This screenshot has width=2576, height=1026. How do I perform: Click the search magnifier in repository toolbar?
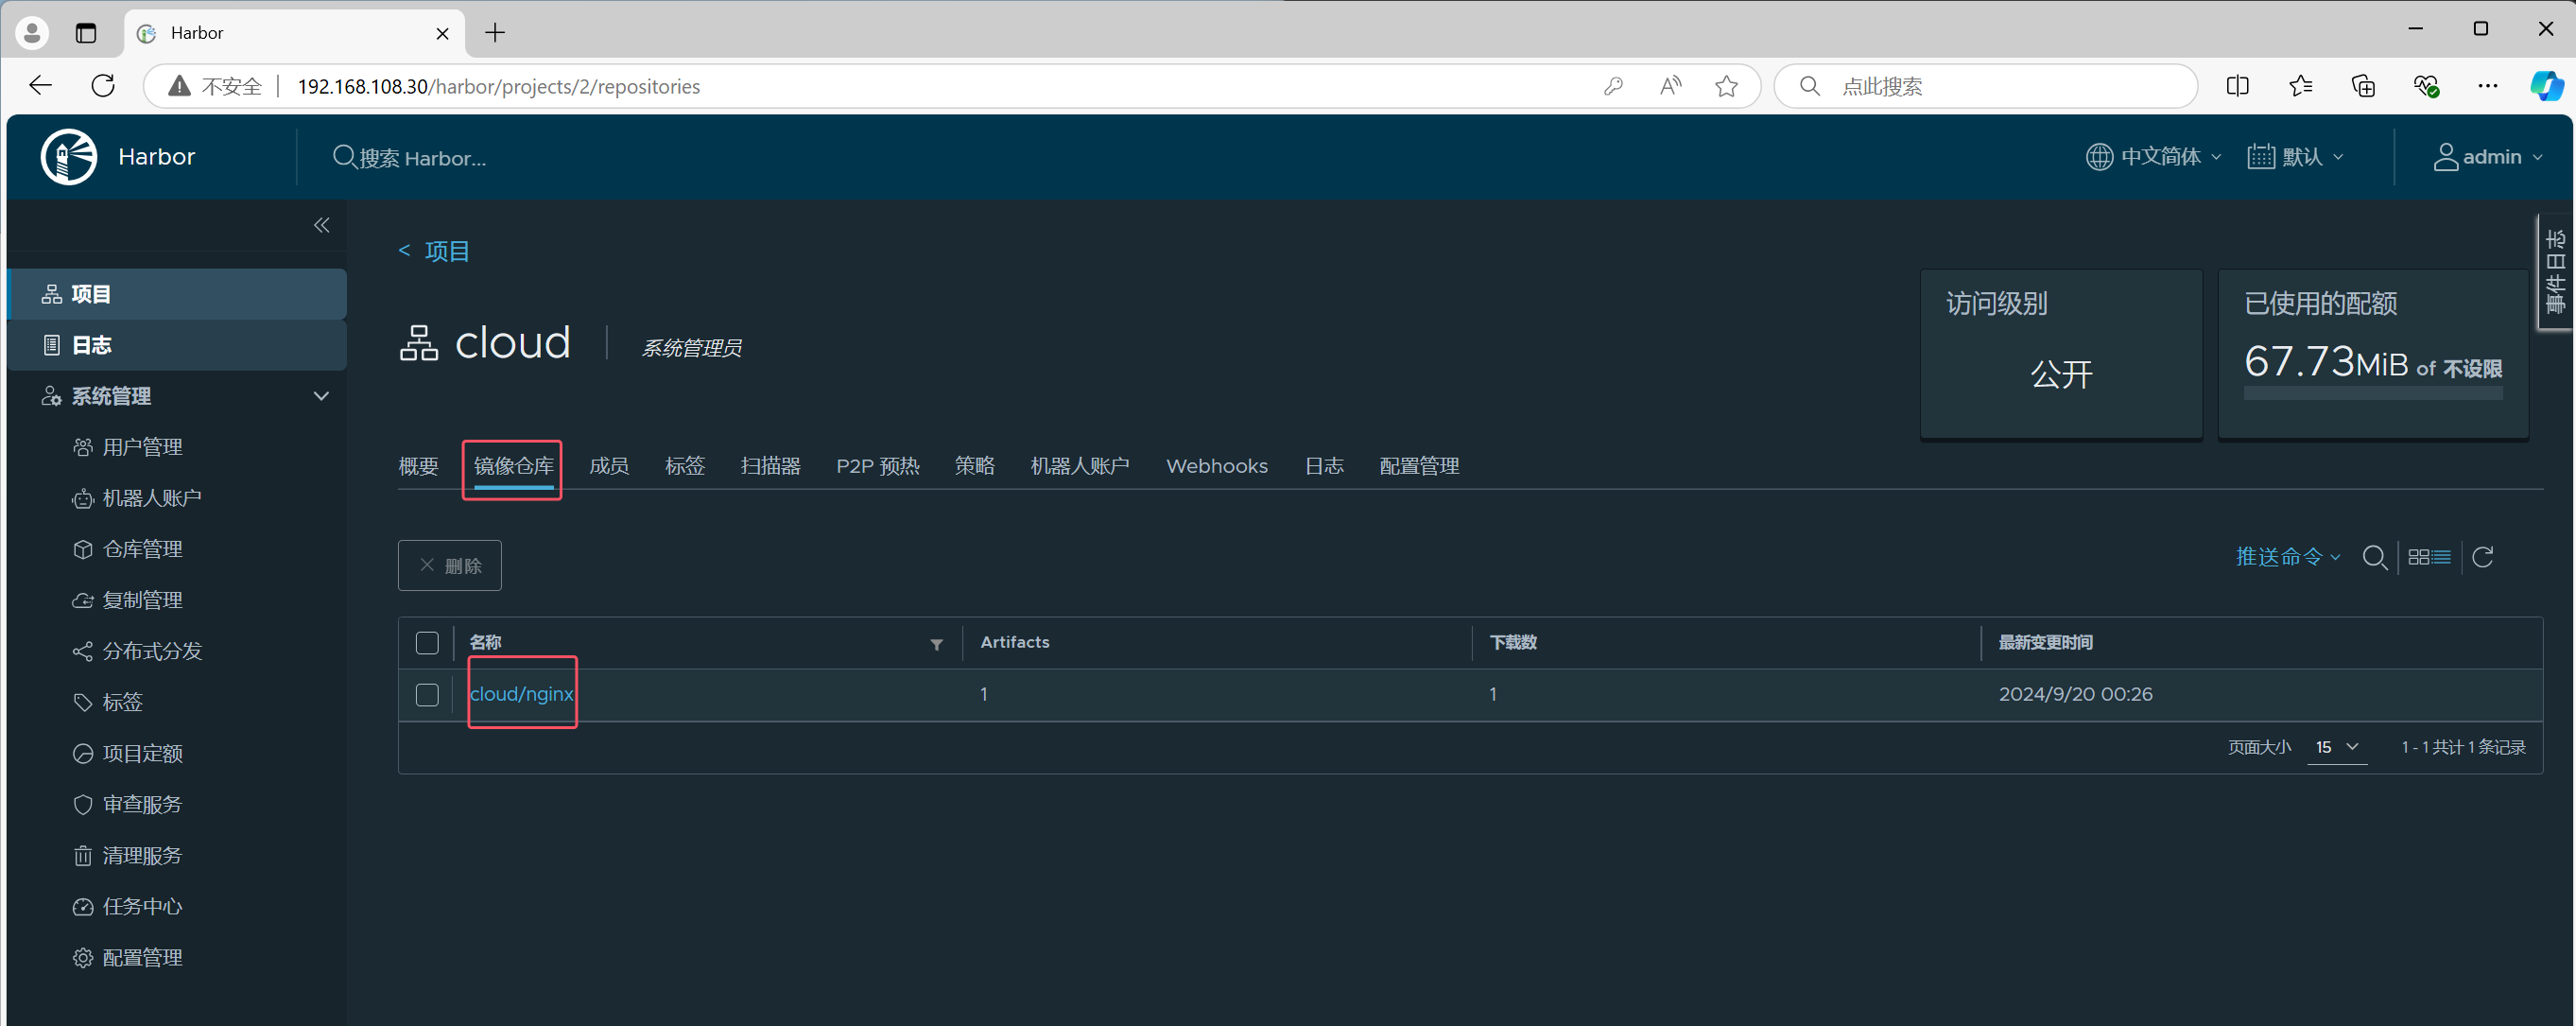pos(2374,557)
